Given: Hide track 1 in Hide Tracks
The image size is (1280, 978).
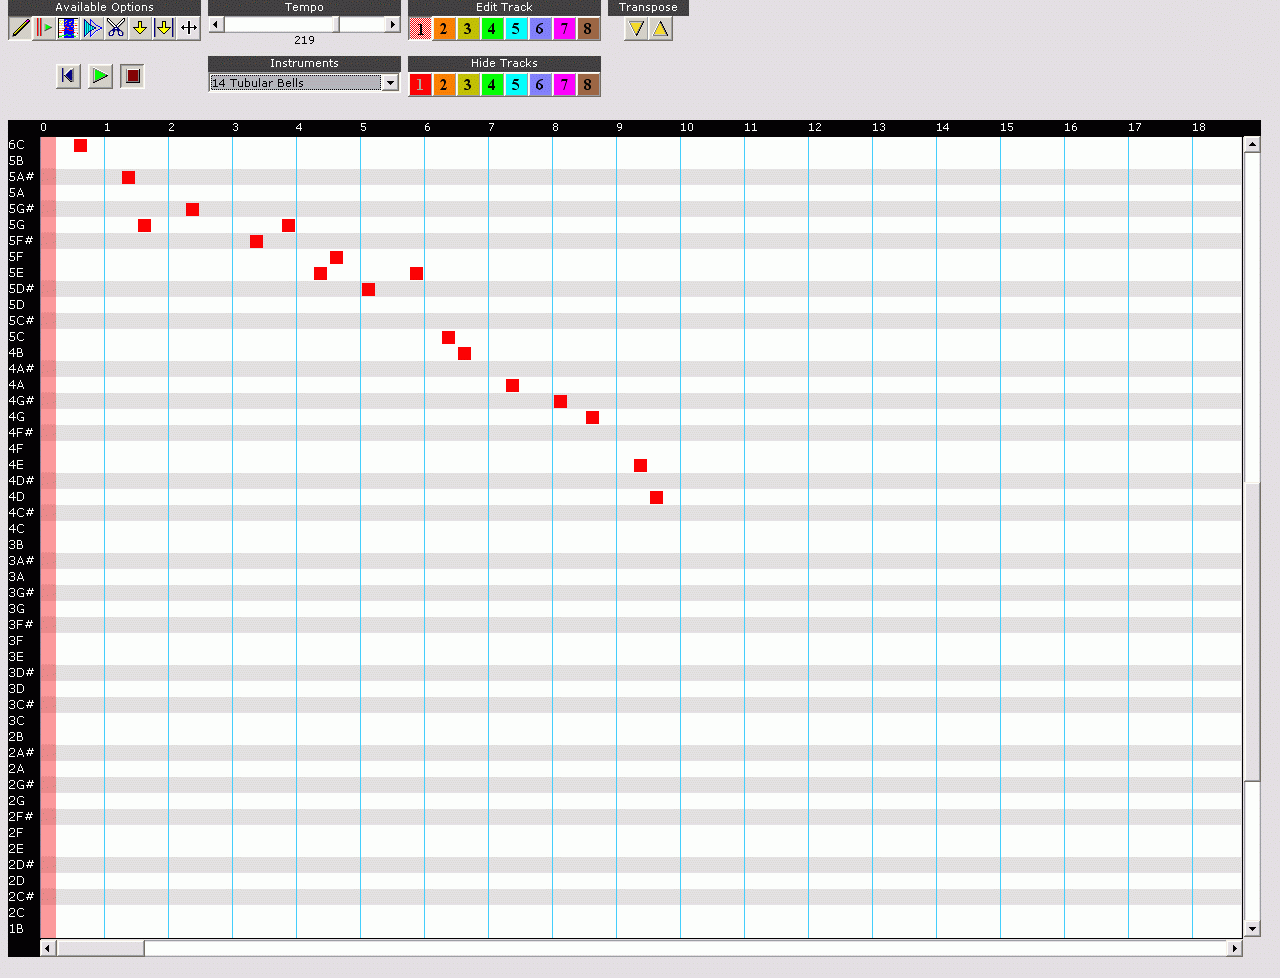Looking at the screenshot, I should tap(420, 85).
